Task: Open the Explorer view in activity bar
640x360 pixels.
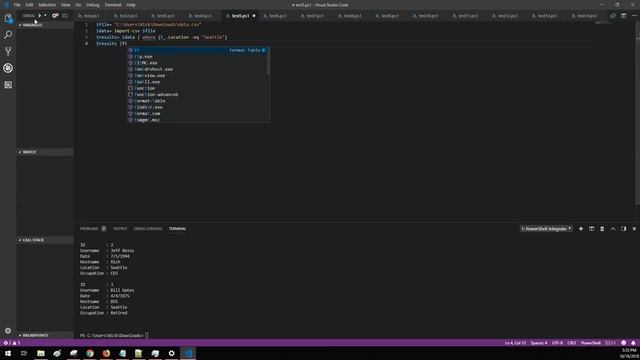Action: click(x=8, y=18)
